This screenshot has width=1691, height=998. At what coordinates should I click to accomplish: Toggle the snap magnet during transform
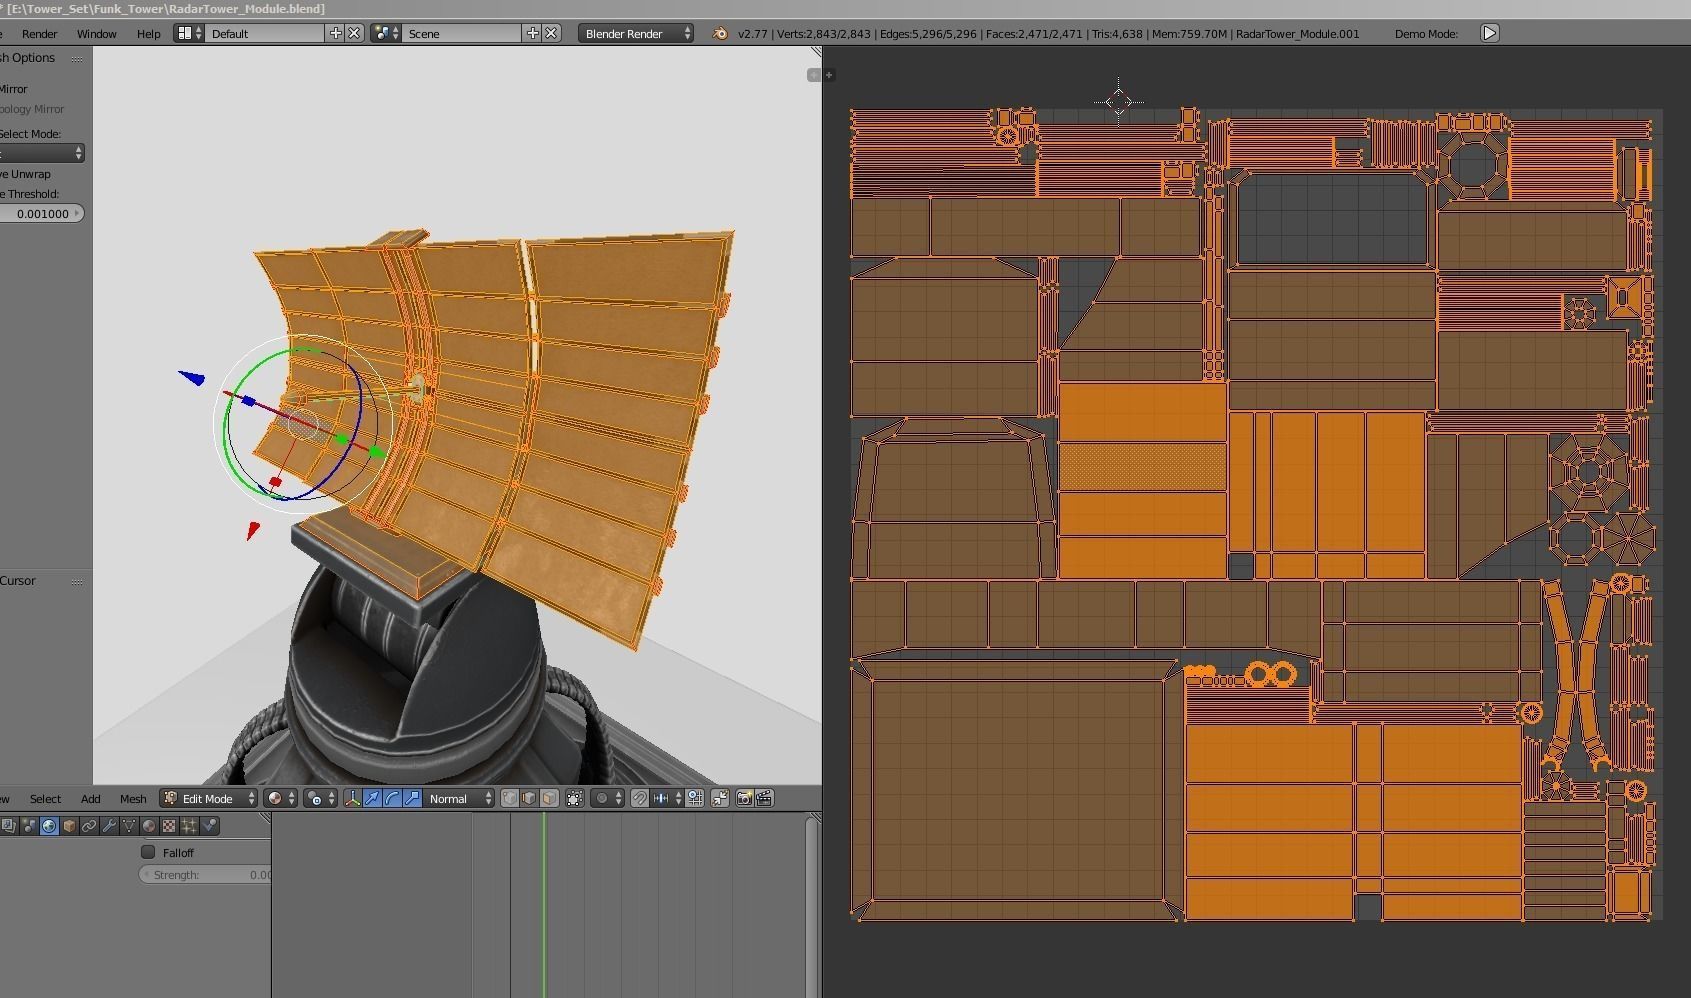pyautogui.click(x=639, y=798)
